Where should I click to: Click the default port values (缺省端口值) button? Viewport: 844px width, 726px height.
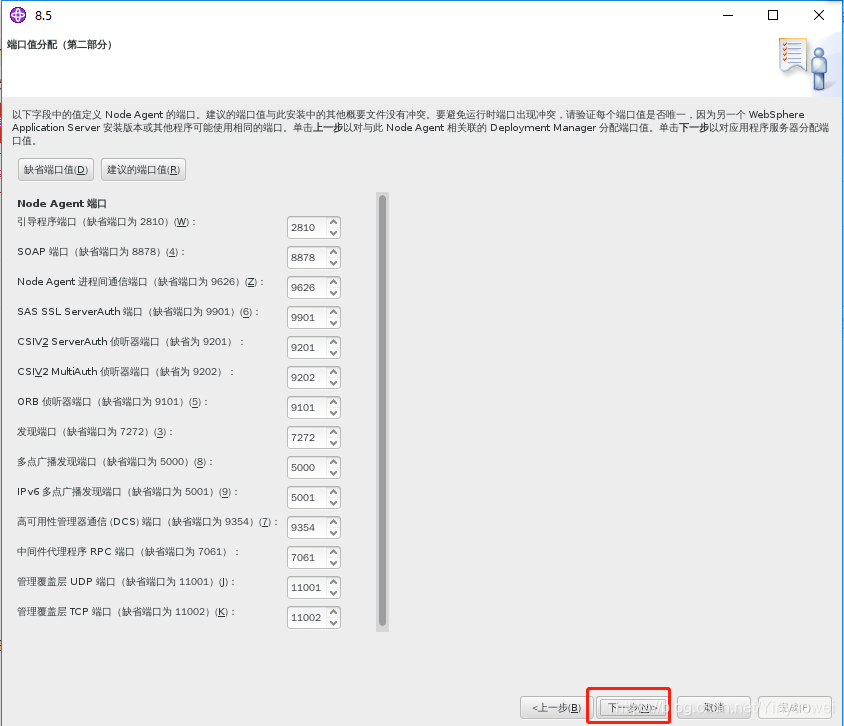(56, 170)
